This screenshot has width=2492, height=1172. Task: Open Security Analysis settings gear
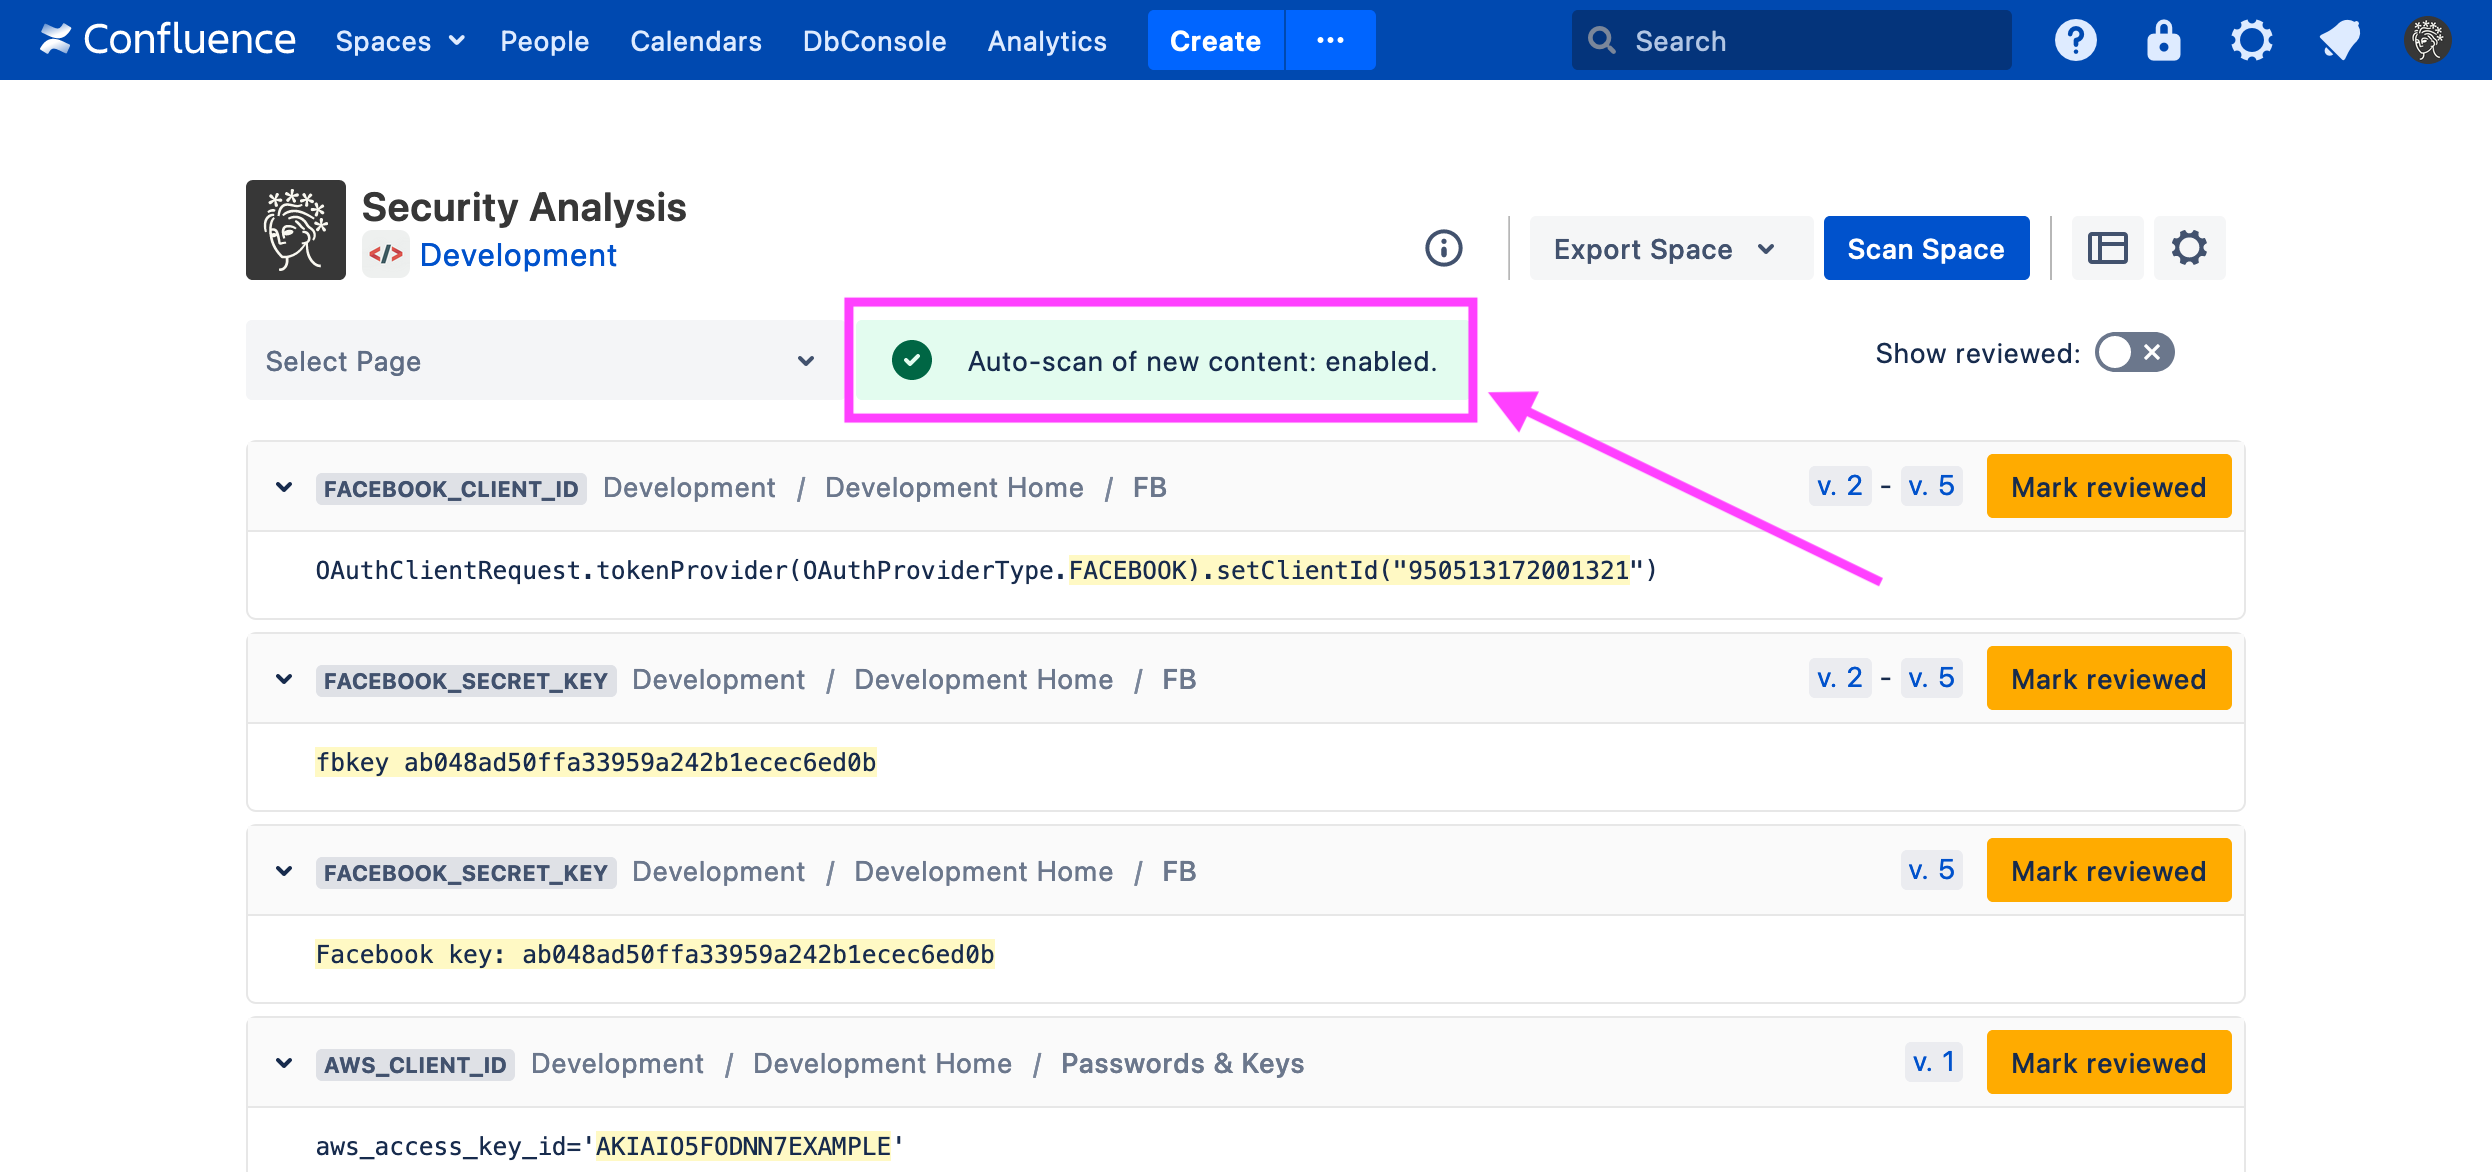tap(2189, 248)
